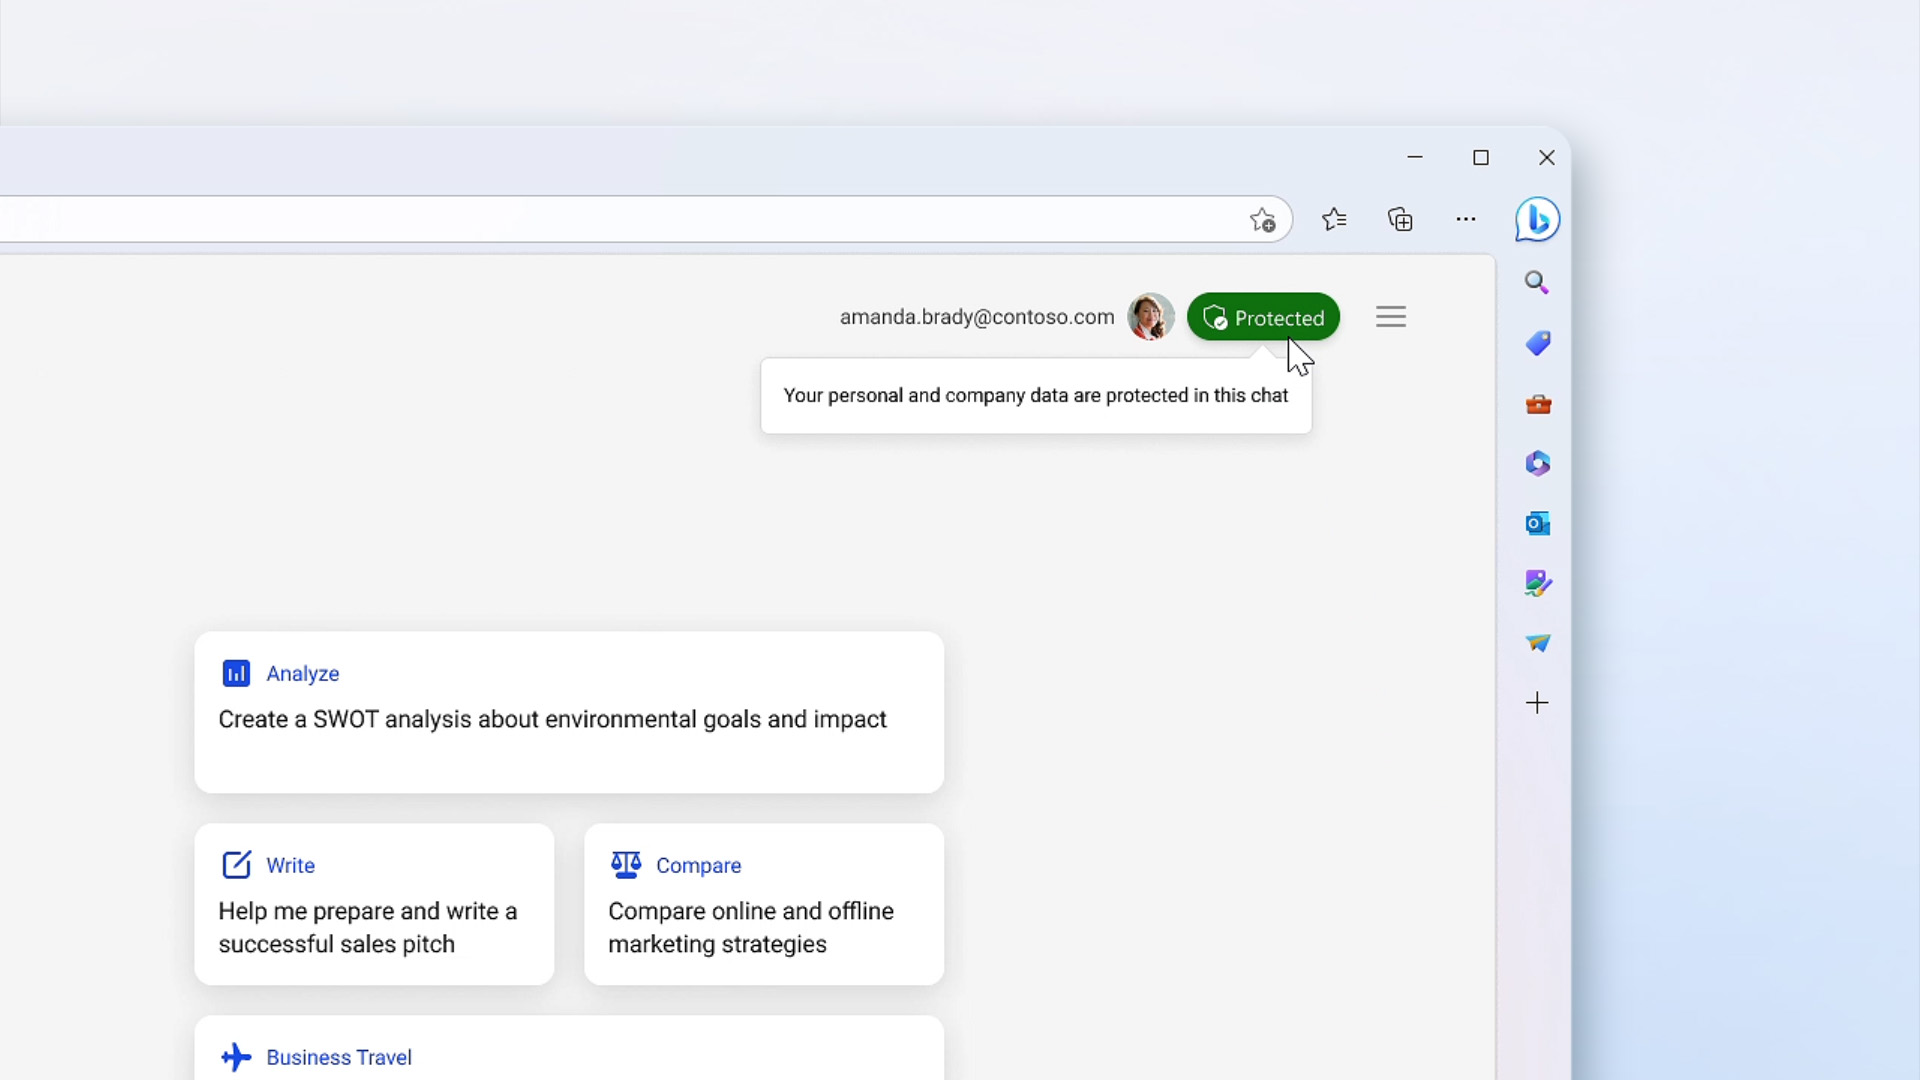The height and width of the screenshot is (1080, 1920).
Task: Click the add new sidebar app icon
Action: tap(1536, 702)
